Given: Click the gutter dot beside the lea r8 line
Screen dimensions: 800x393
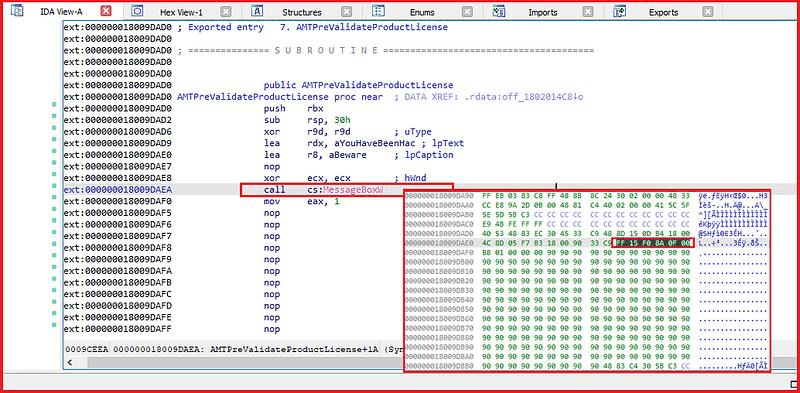Looking at the screenshot, I should 54,151.
